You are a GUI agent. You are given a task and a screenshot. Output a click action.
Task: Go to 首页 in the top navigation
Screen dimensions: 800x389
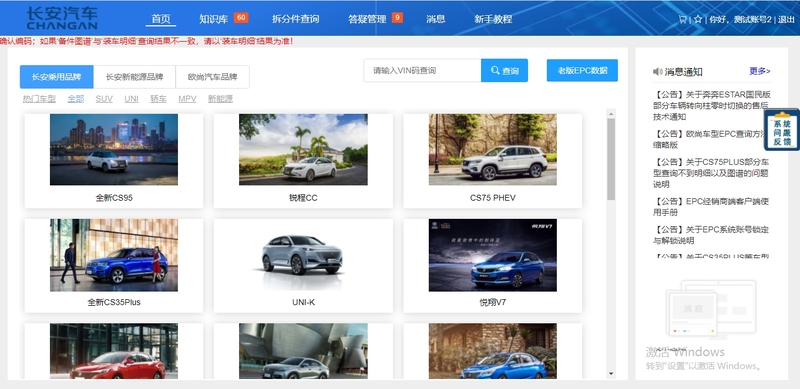click(x=161, y=19)
